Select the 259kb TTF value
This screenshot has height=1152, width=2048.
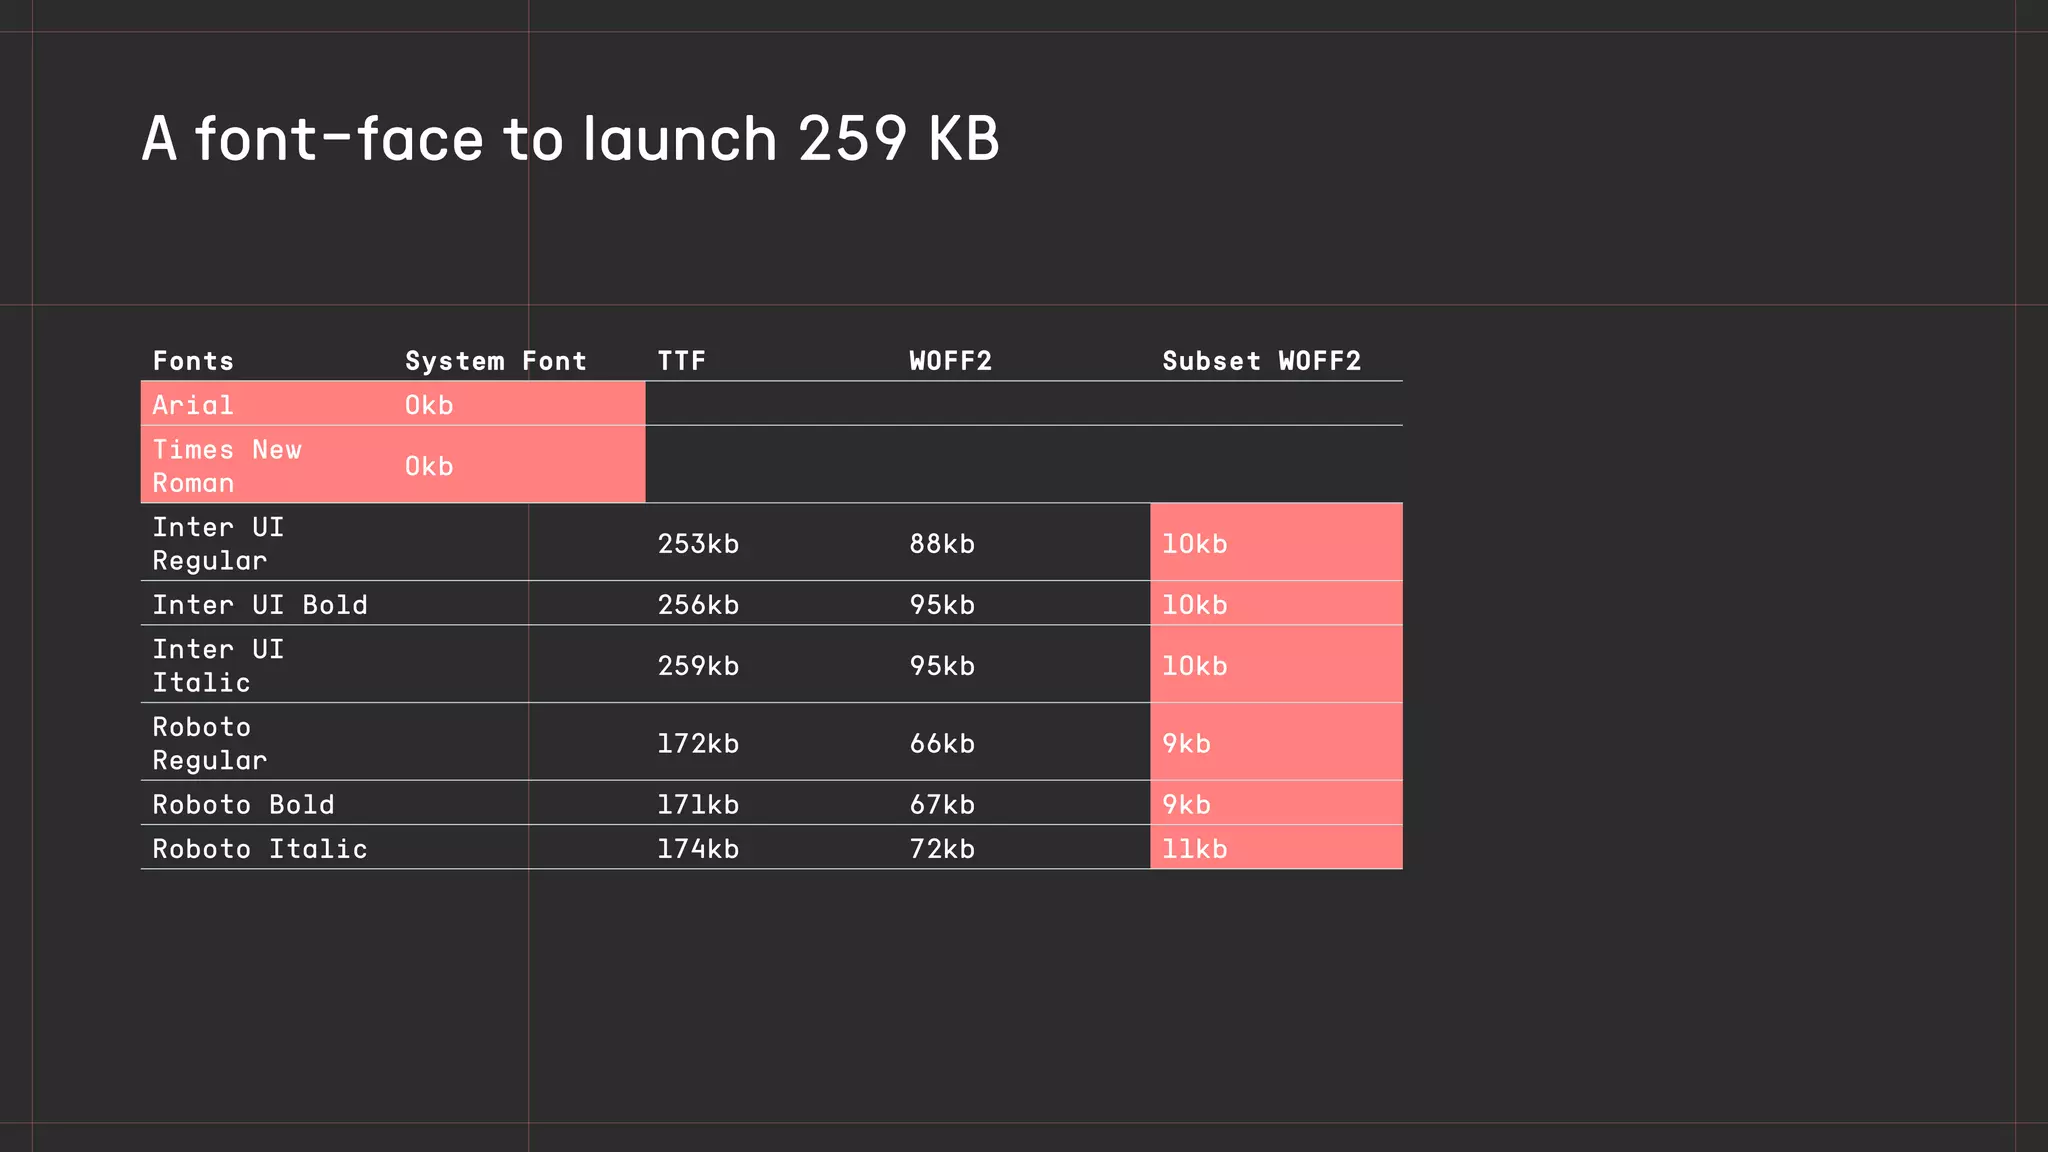click(698, 666)
